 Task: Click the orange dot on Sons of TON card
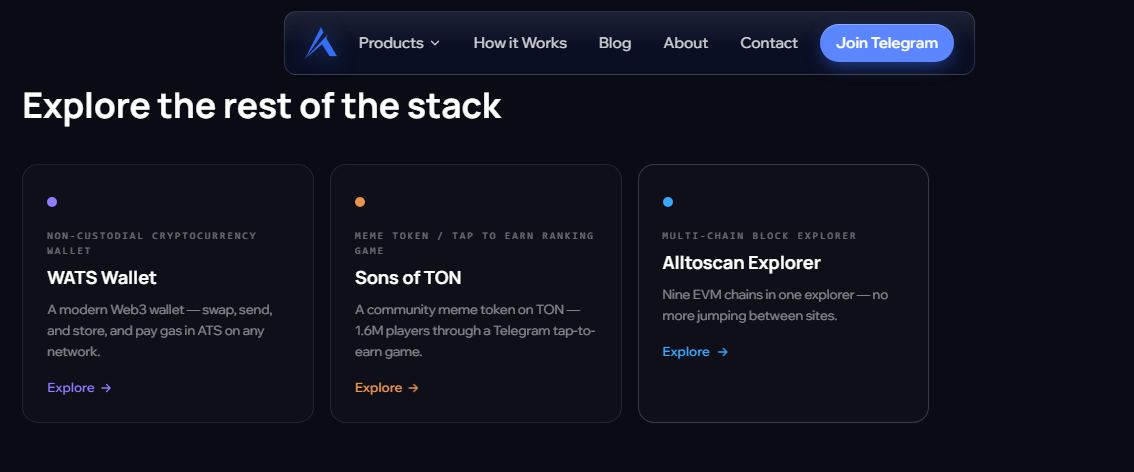pyautogui.click(x=360, y=202)
